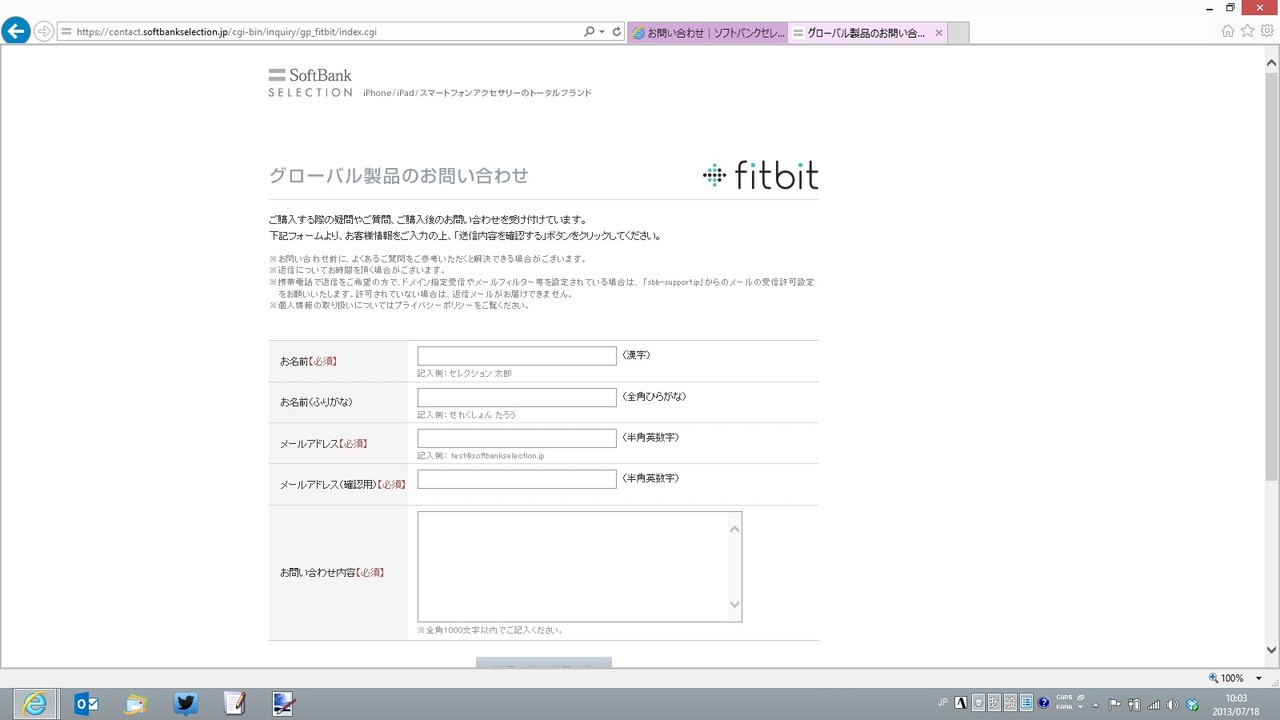Click the Dropbox tray icon

(1192, 704)
